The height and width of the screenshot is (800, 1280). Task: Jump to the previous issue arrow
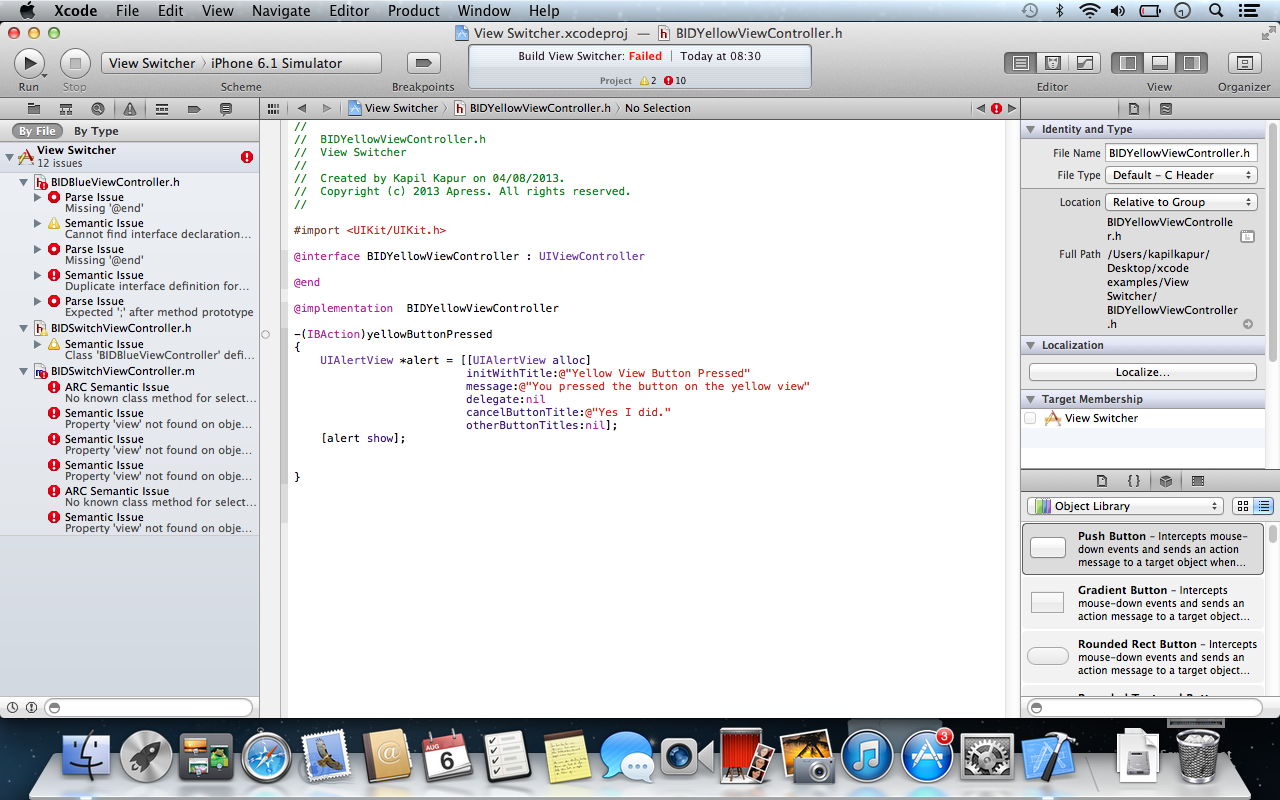tap(981, 108)
